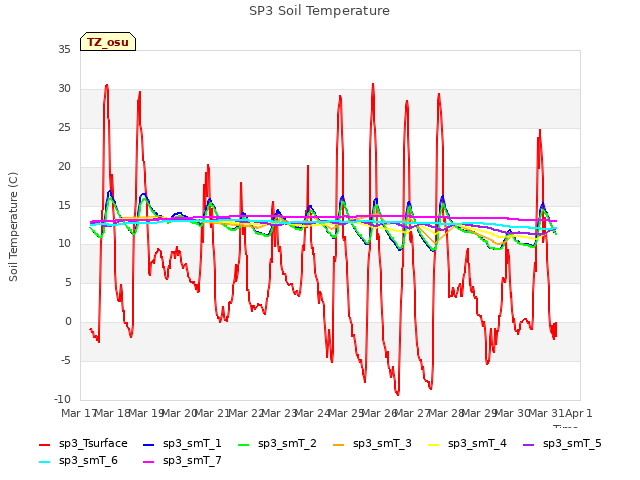Click the Mar 24 x-axis tick label
This screenshot has width=640, height=480.
312,413
